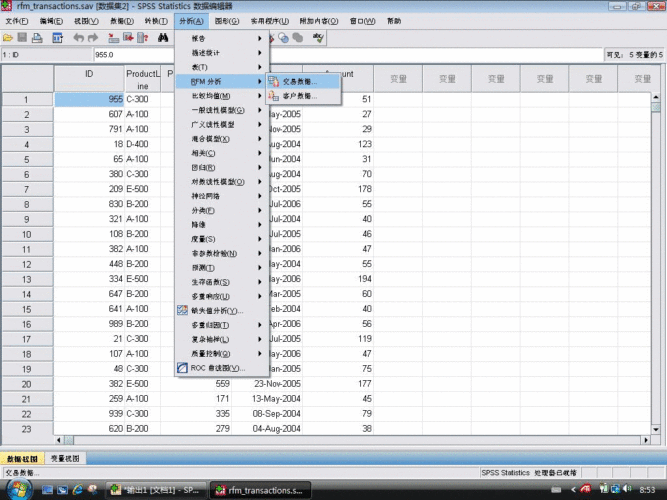The width and height of the screenshot is (667, 500).
Task: Click the network tray icon
Action: 615,489
